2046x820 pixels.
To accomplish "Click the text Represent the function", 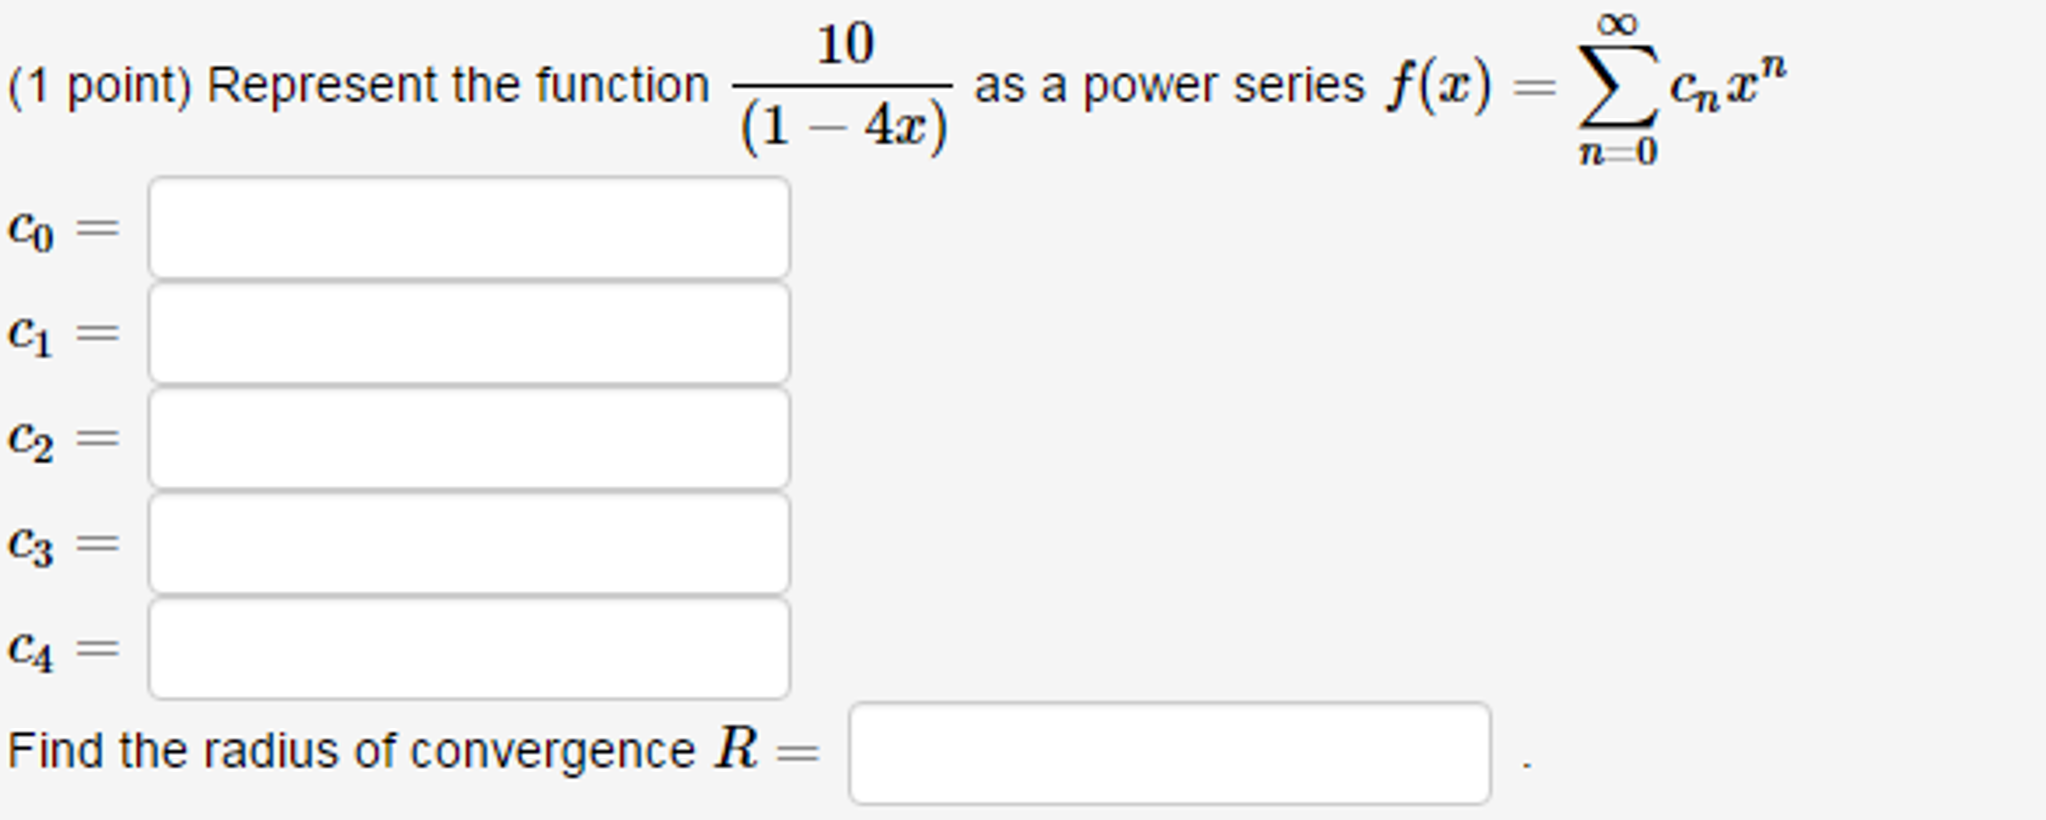I will (460, 82).
